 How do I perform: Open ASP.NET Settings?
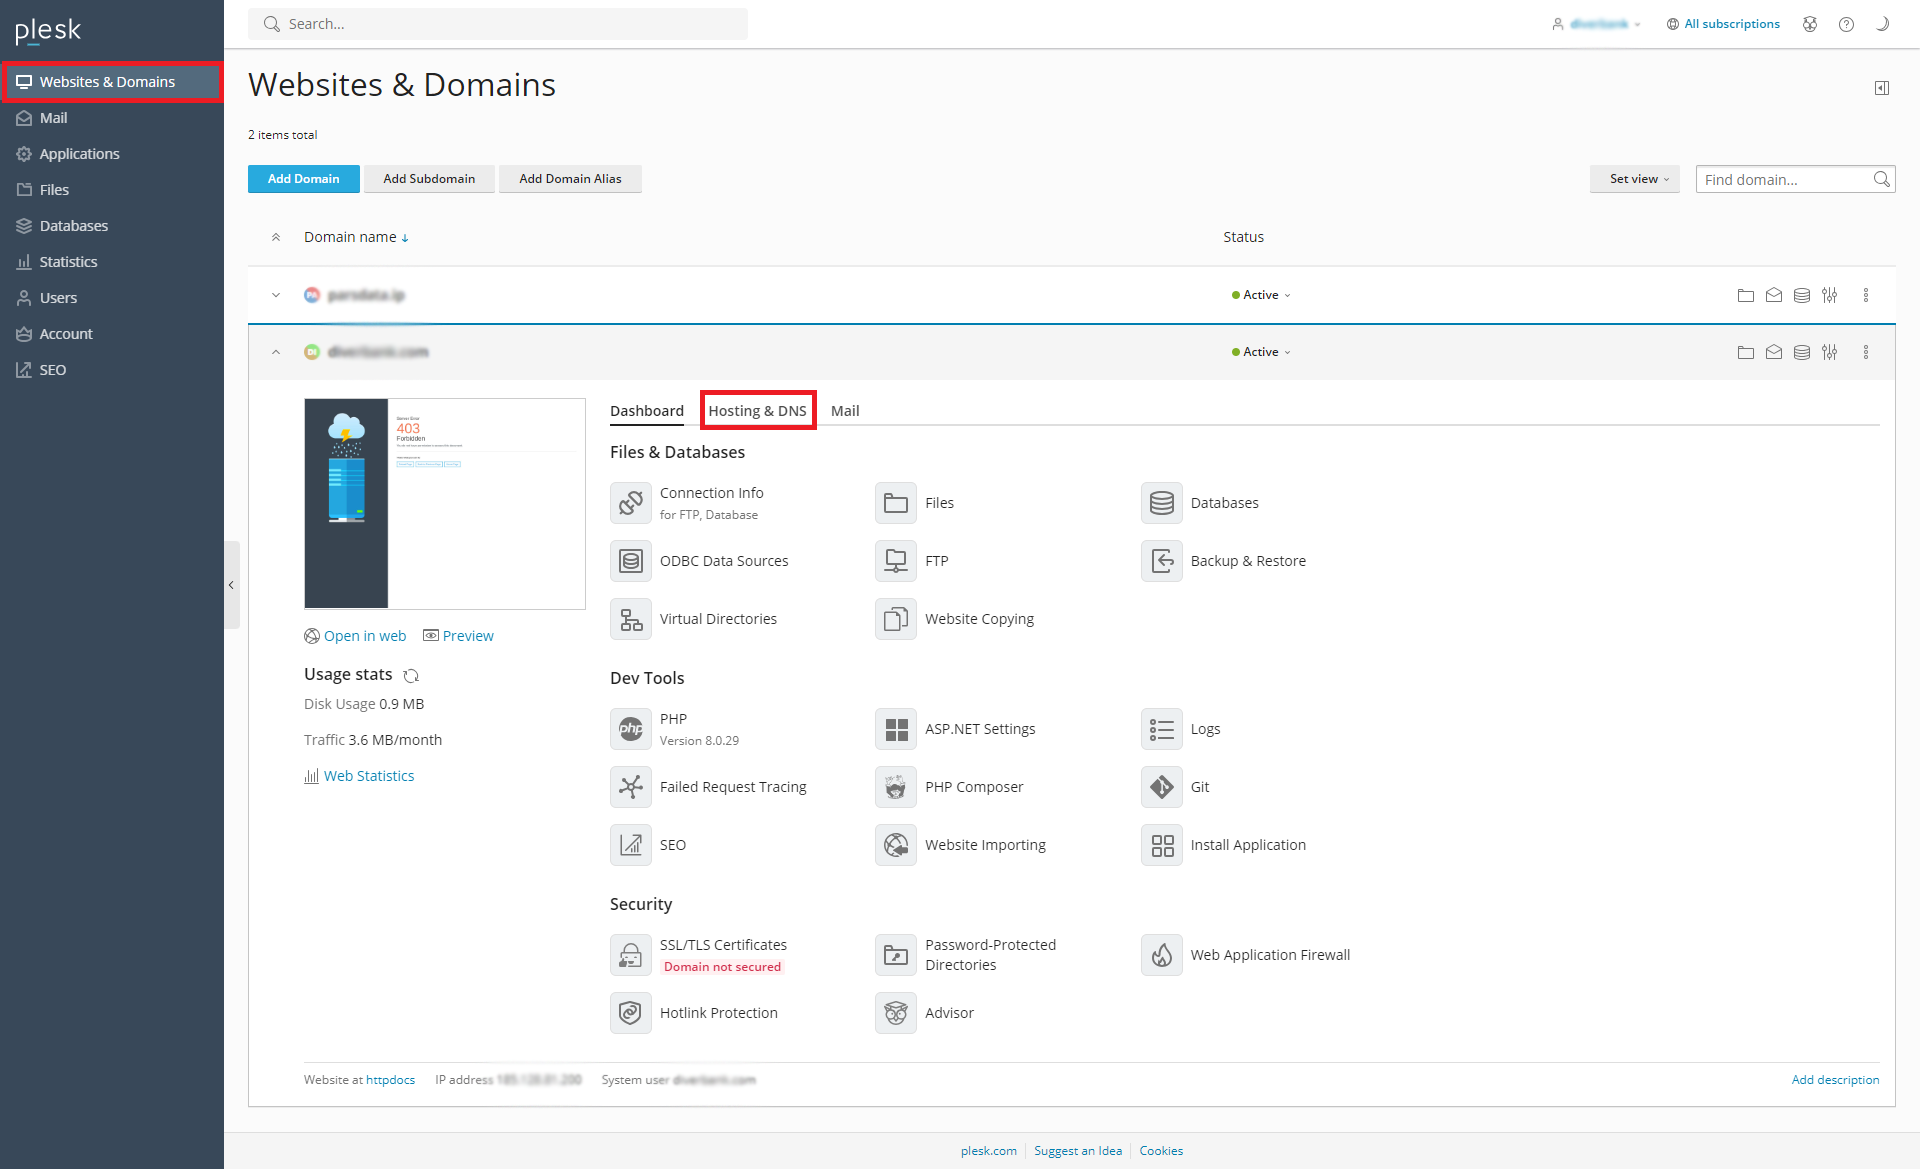coord(956,729)
